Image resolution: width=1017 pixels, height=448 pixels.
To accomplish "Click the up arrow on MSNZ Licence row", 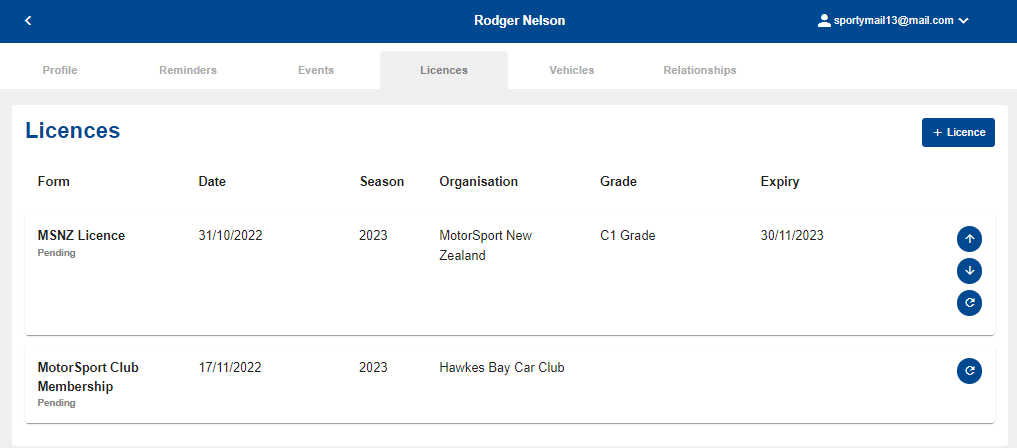I will pyautogui.click(x=969, y=239).
